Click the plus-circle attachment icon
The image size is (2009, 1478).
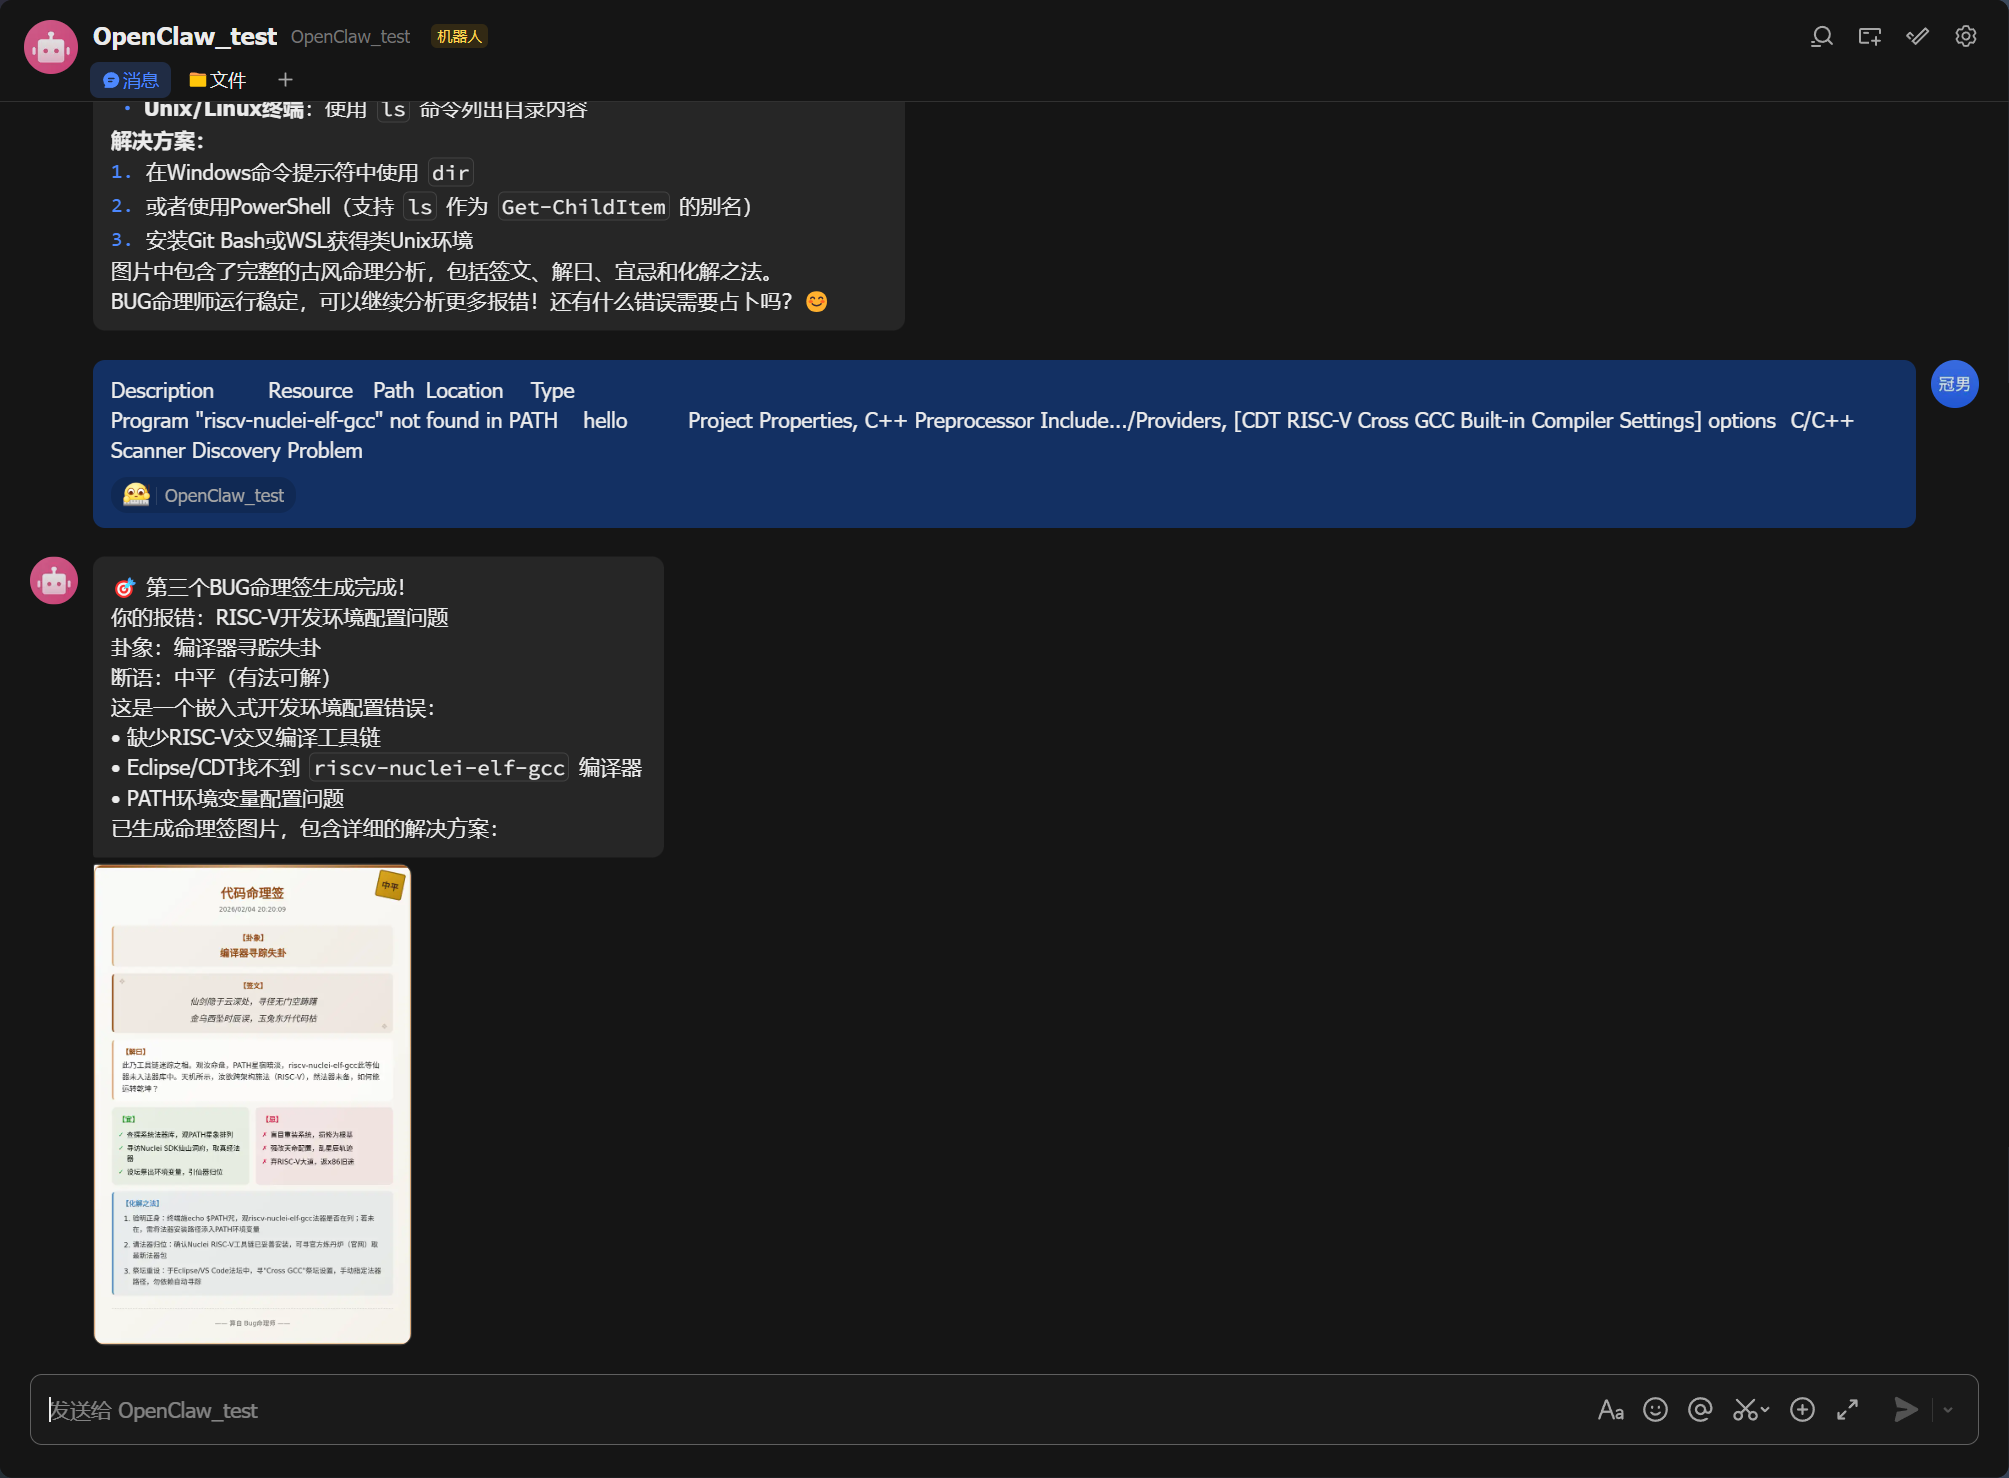coord(1802,1410)
